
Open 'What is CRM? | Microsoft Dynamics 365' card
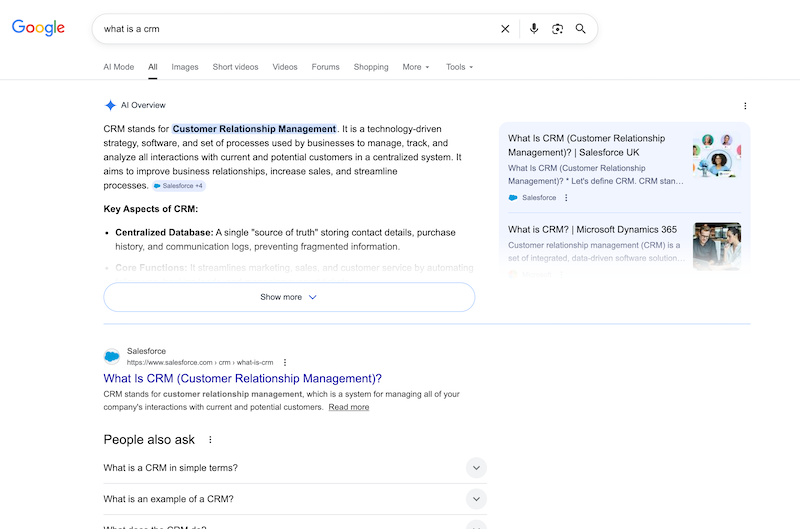coord(592,230)
